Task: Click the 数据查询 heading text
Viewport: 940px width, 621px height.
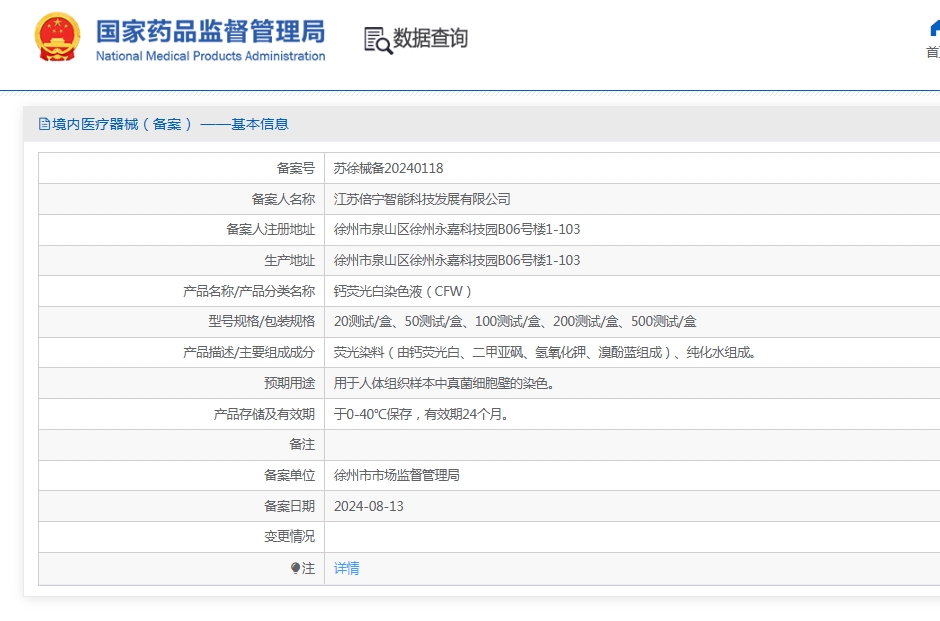Action: [430, 38]
